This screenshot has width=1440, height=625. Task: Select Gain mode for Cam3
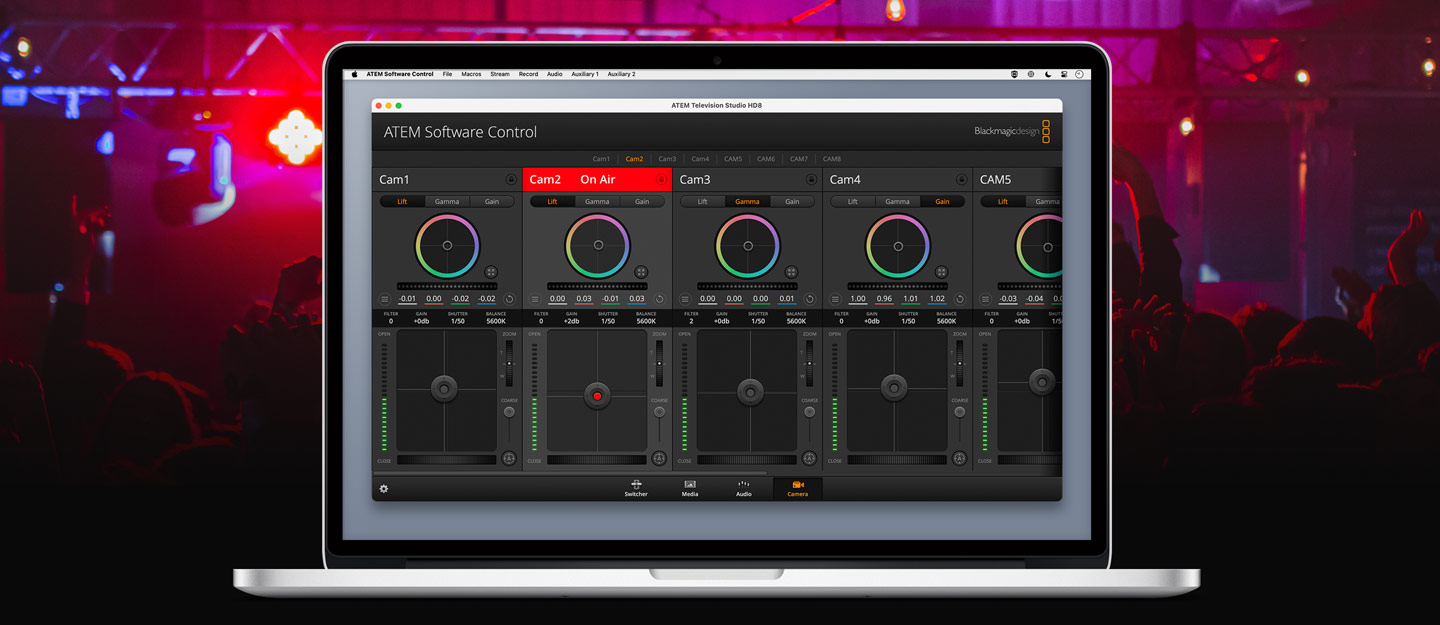tap(792, 202)
